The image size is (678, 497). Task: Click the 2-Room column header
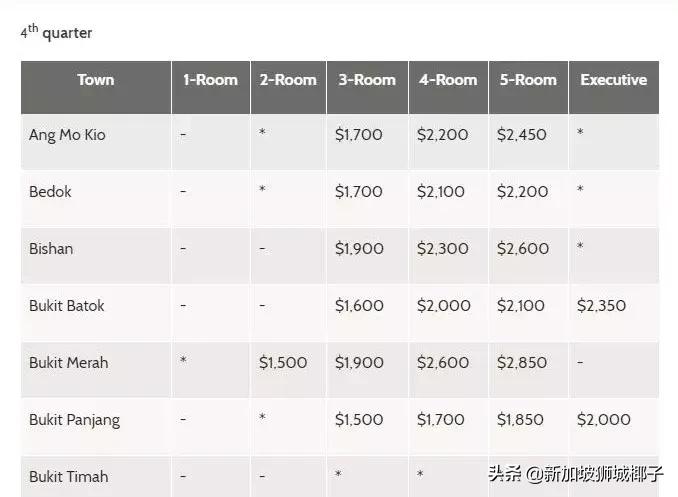point(288,80)
